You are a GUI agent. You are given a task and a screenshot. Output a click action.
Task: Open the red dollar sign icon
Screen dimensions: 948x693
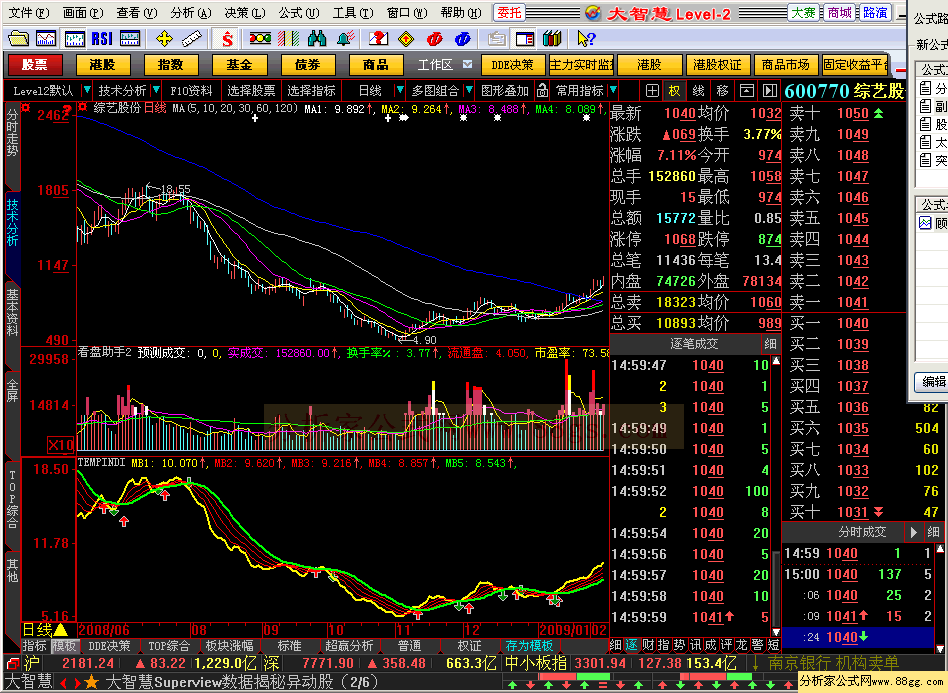(x=227, y=39)
